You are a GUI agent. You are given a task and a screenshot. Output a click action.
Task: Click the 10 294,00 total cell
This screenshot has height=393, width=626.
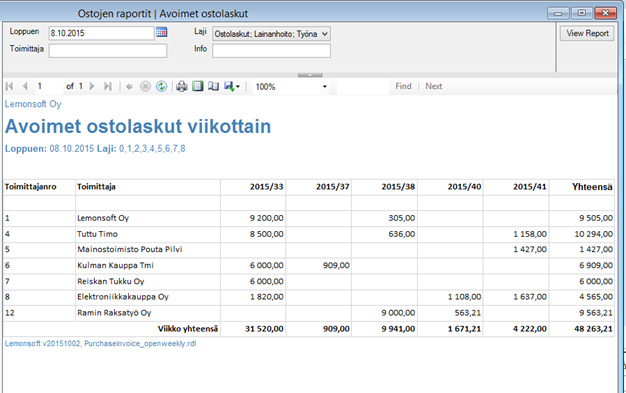[x=594, y=234]
